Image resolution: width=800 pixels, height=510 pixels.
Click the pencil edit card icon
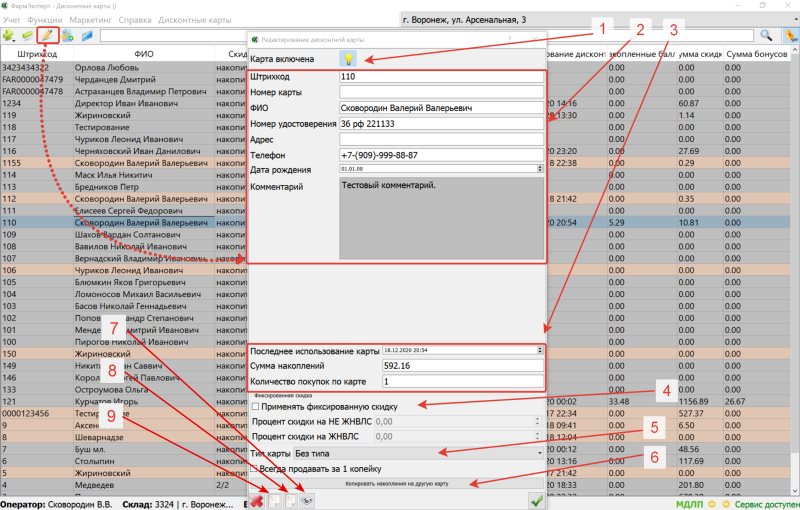coord(45,36)
